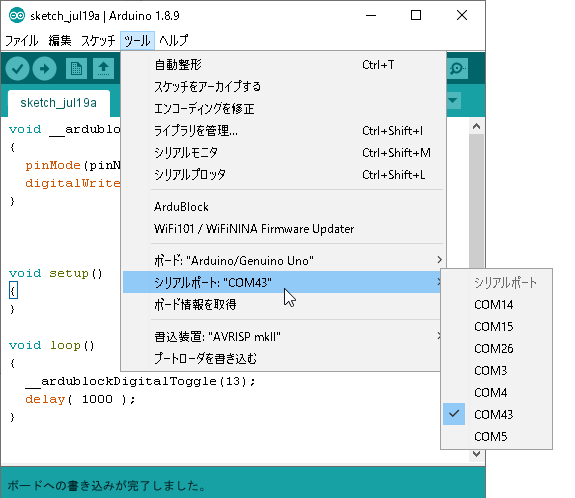This screenshot has height=498, width=575.
Task: Select serial port COM4
Action: click(x=497, y=393)
